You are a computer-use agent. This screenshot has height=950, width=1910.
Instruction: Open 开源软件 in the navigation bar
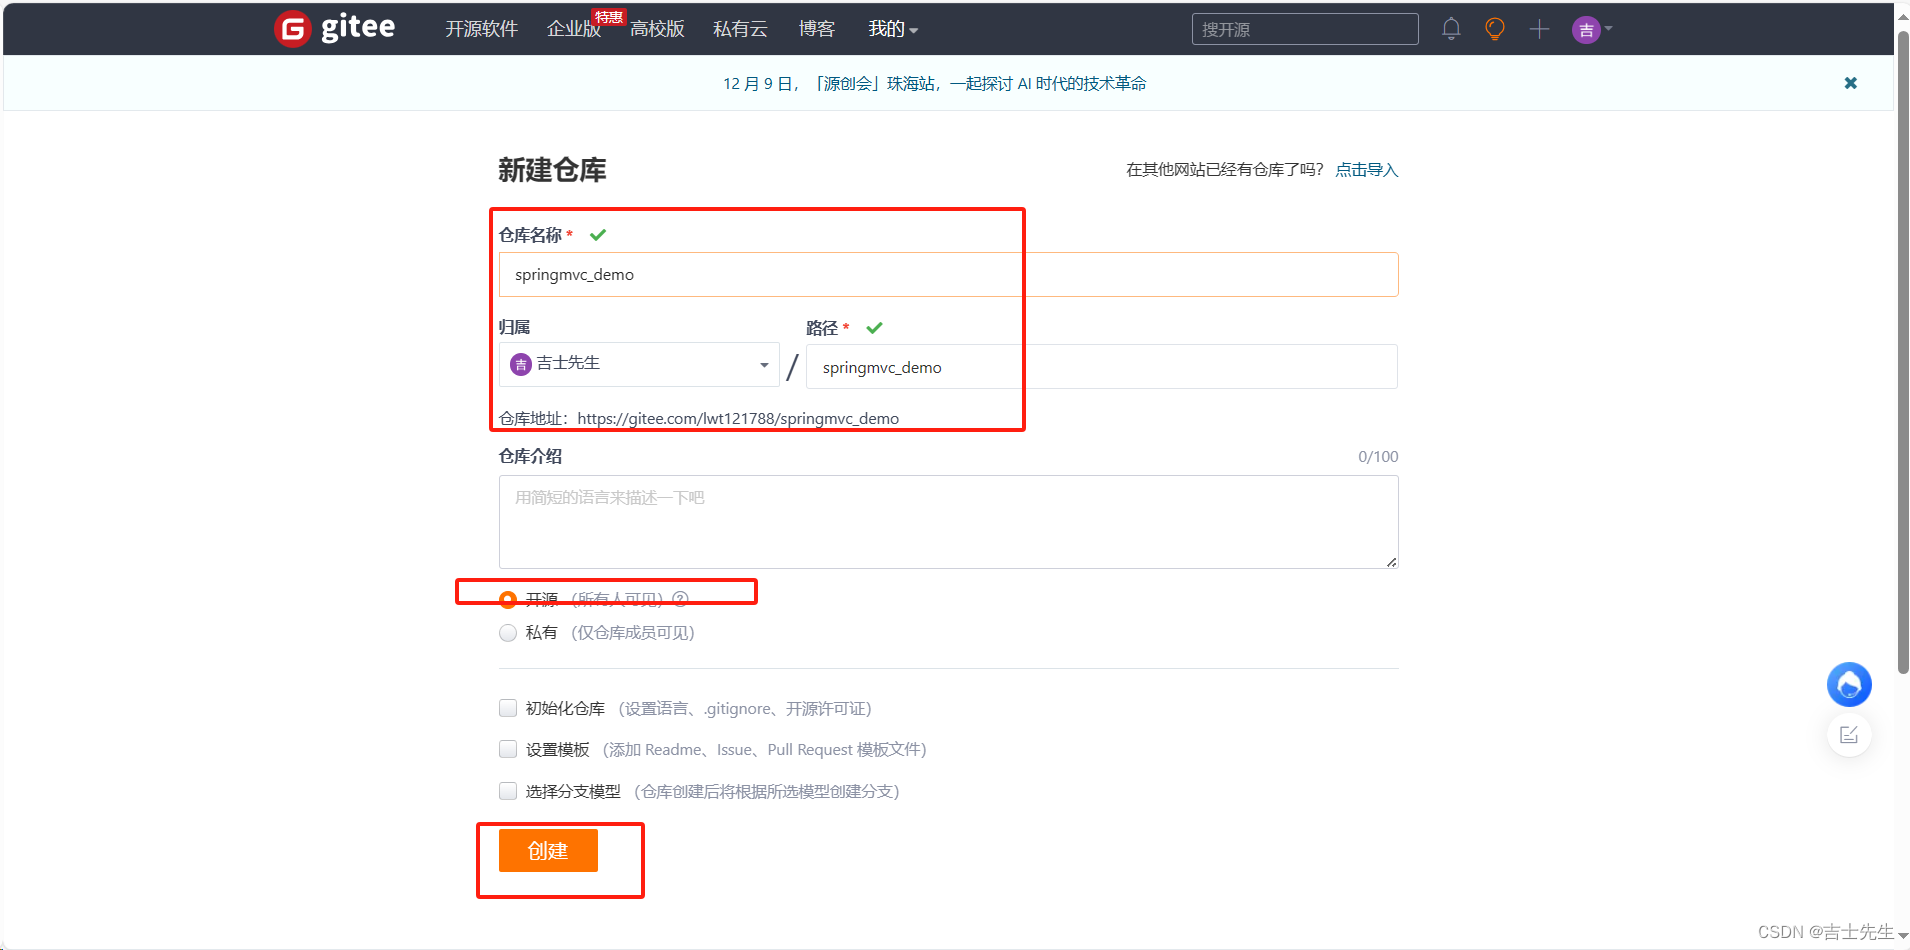482,29
